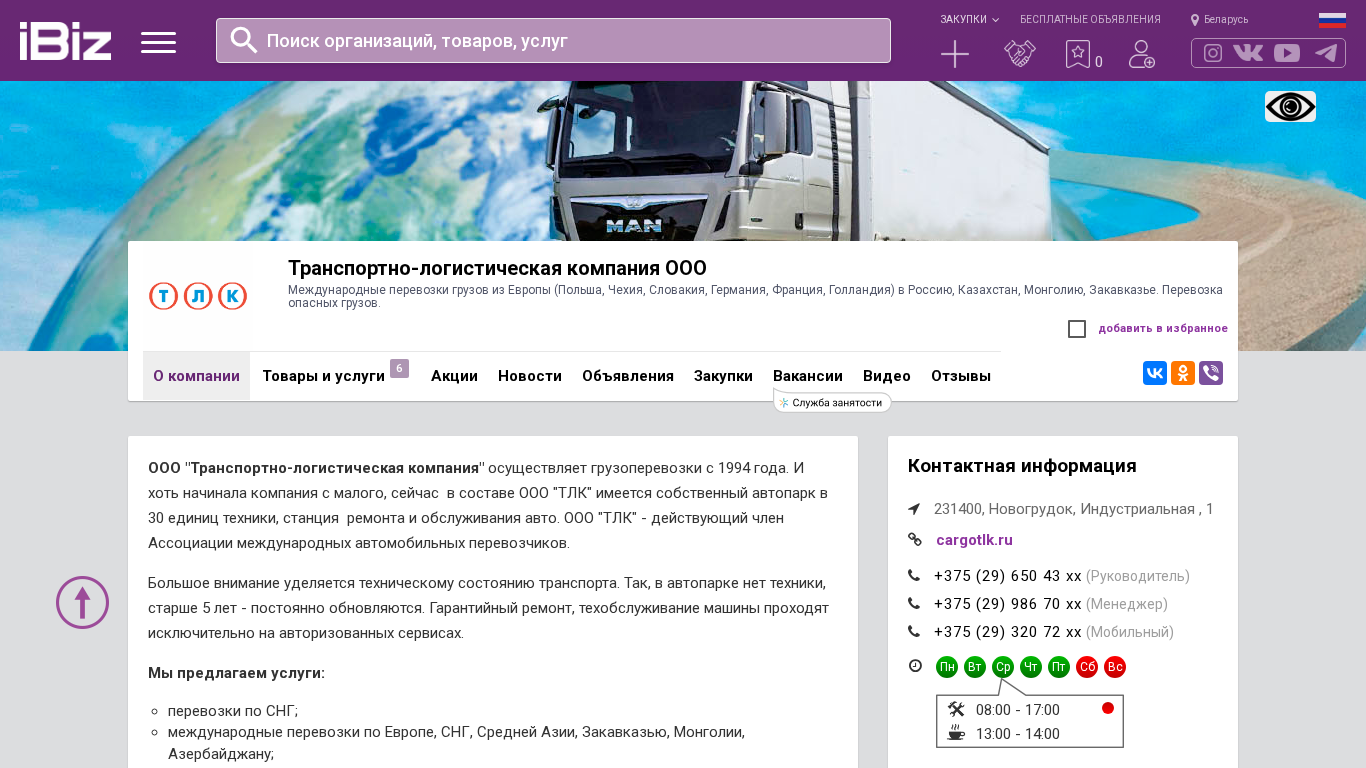The height and width of the screenshot is (768, 1366).
Task: Click break time '13:00 - 14:00'
Action: coord(1018,734)
